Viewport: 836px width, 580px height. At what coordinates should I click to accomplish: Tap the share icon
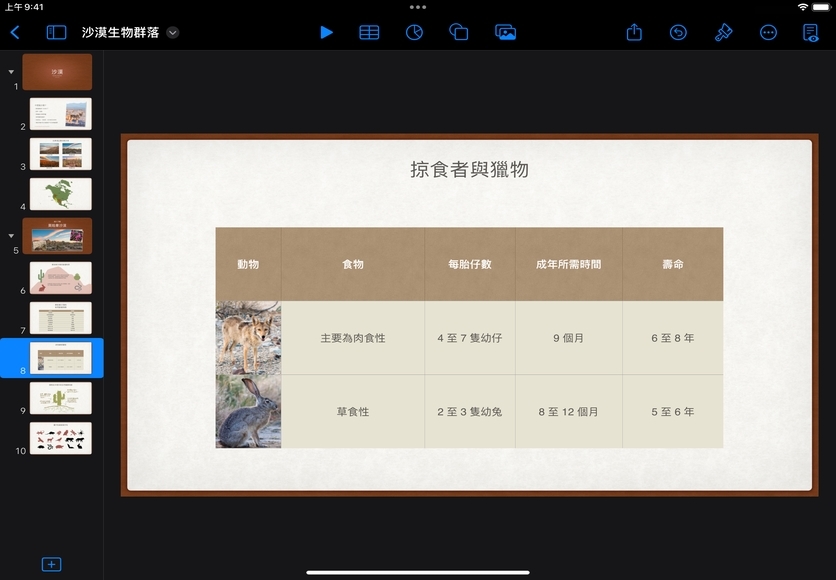click(634, 32)
